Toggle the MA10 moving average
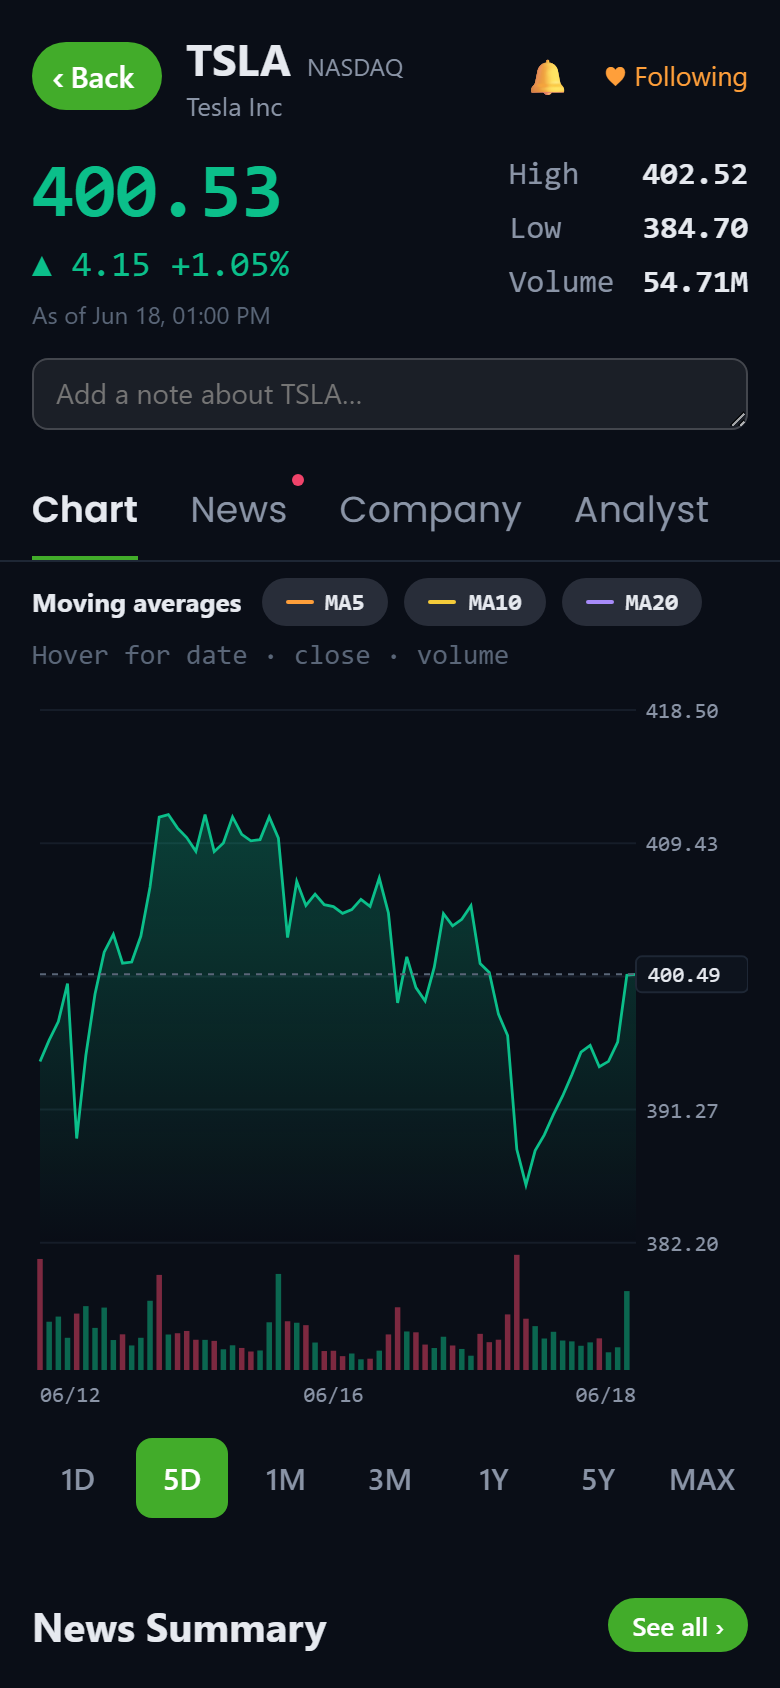The height and width of the screenshot is (1688, 780). tap(475, 602)
